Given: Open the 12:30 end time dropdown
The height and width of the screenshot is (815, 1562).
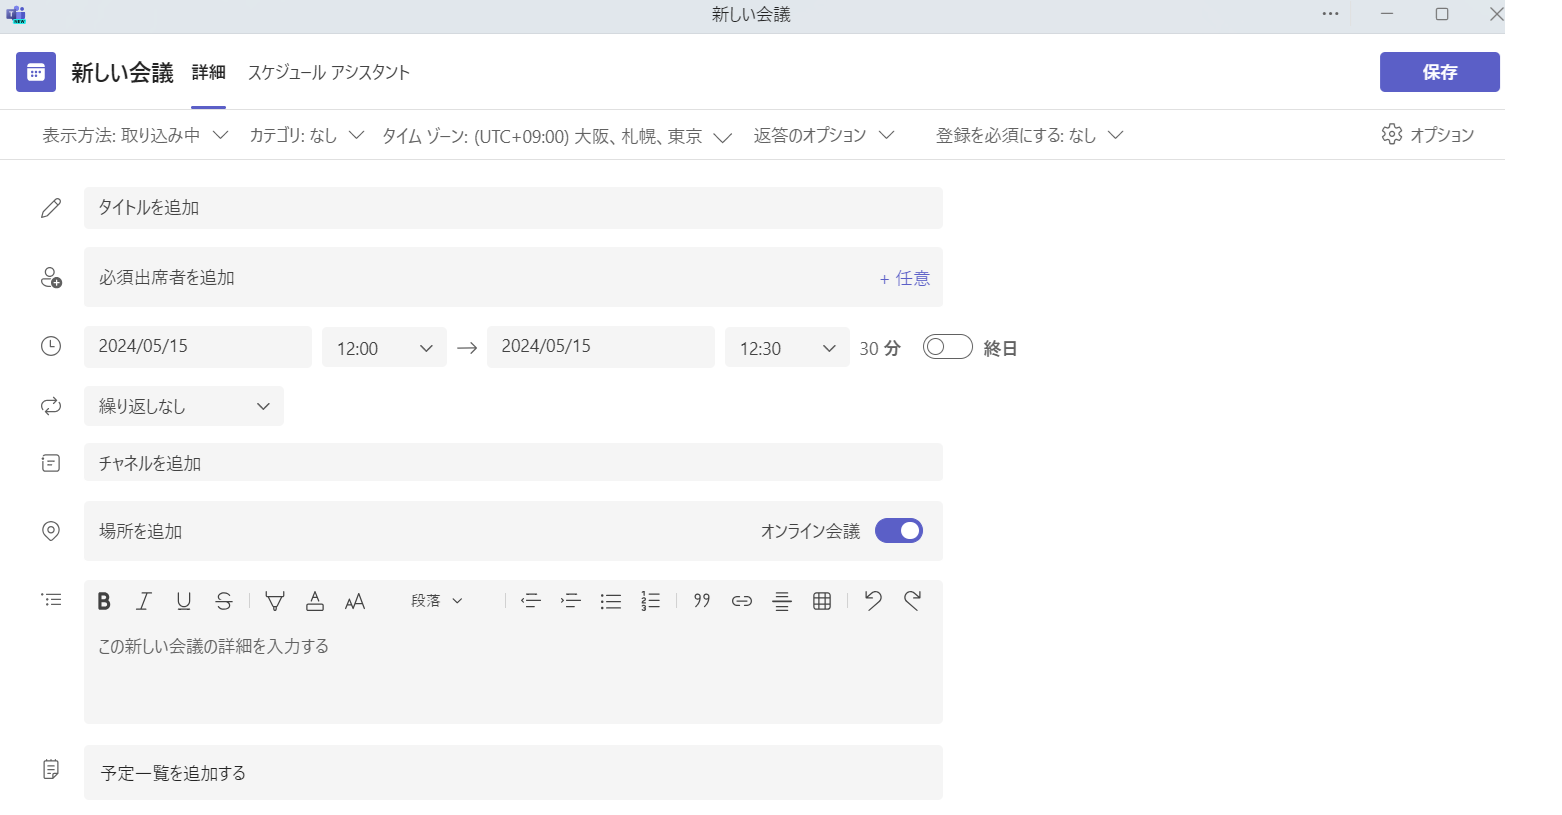Looking at the screenshot, I should click(787, 348).
